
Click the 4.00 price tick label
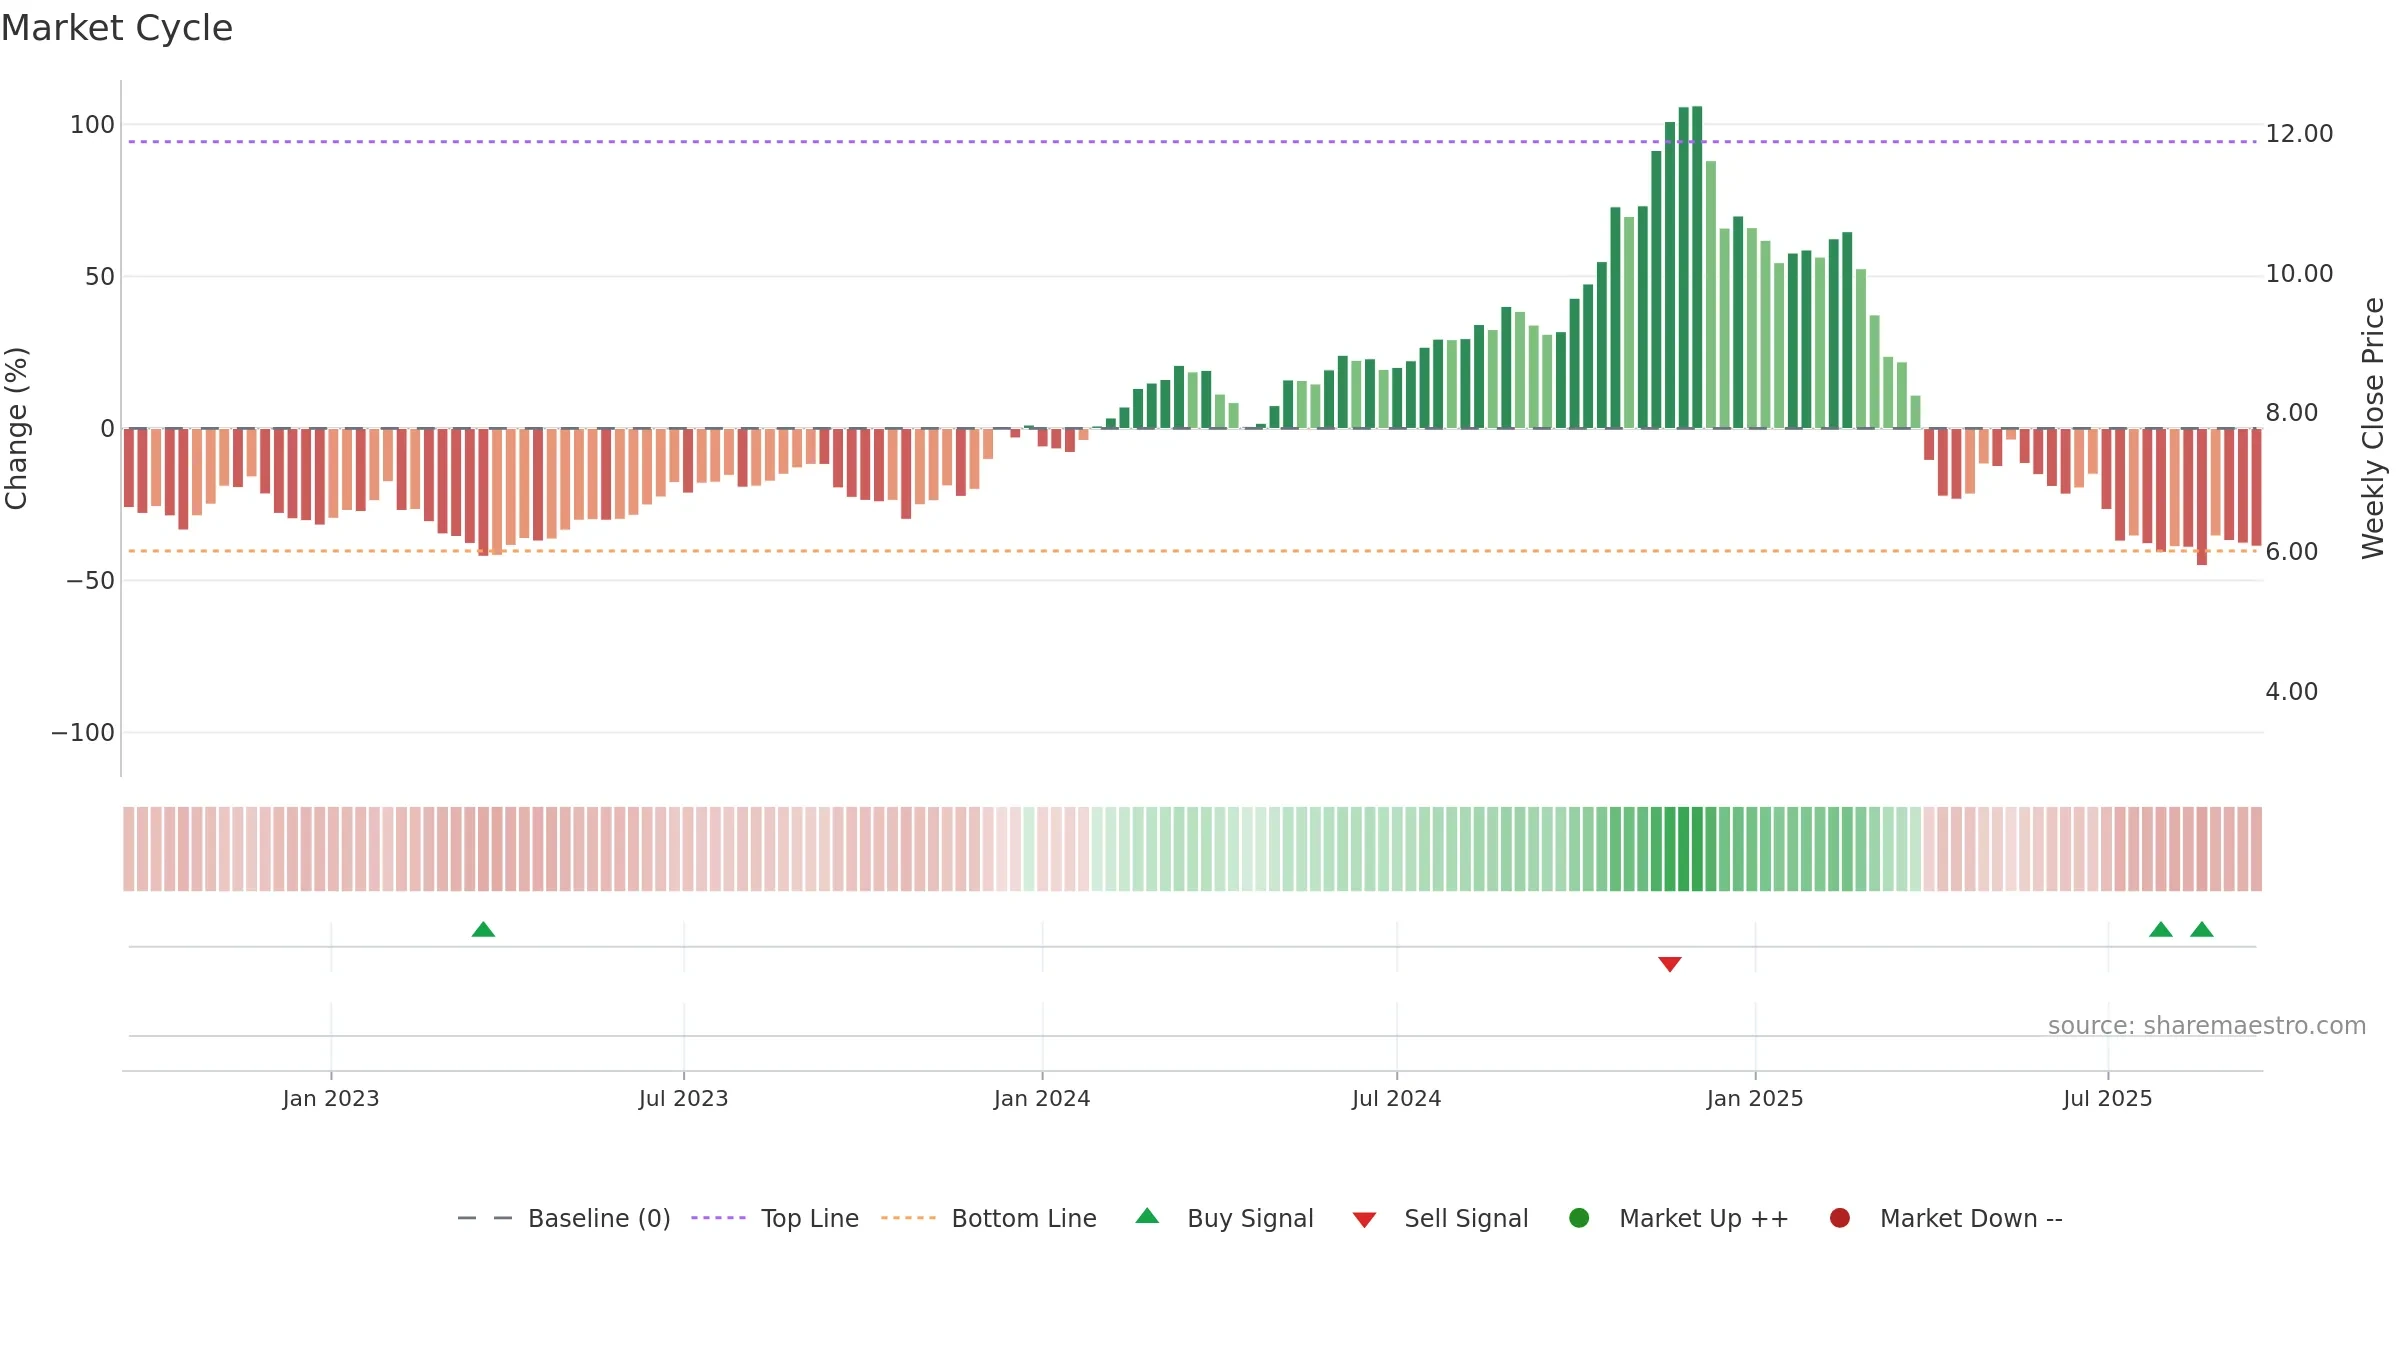tap(2291, 692)
